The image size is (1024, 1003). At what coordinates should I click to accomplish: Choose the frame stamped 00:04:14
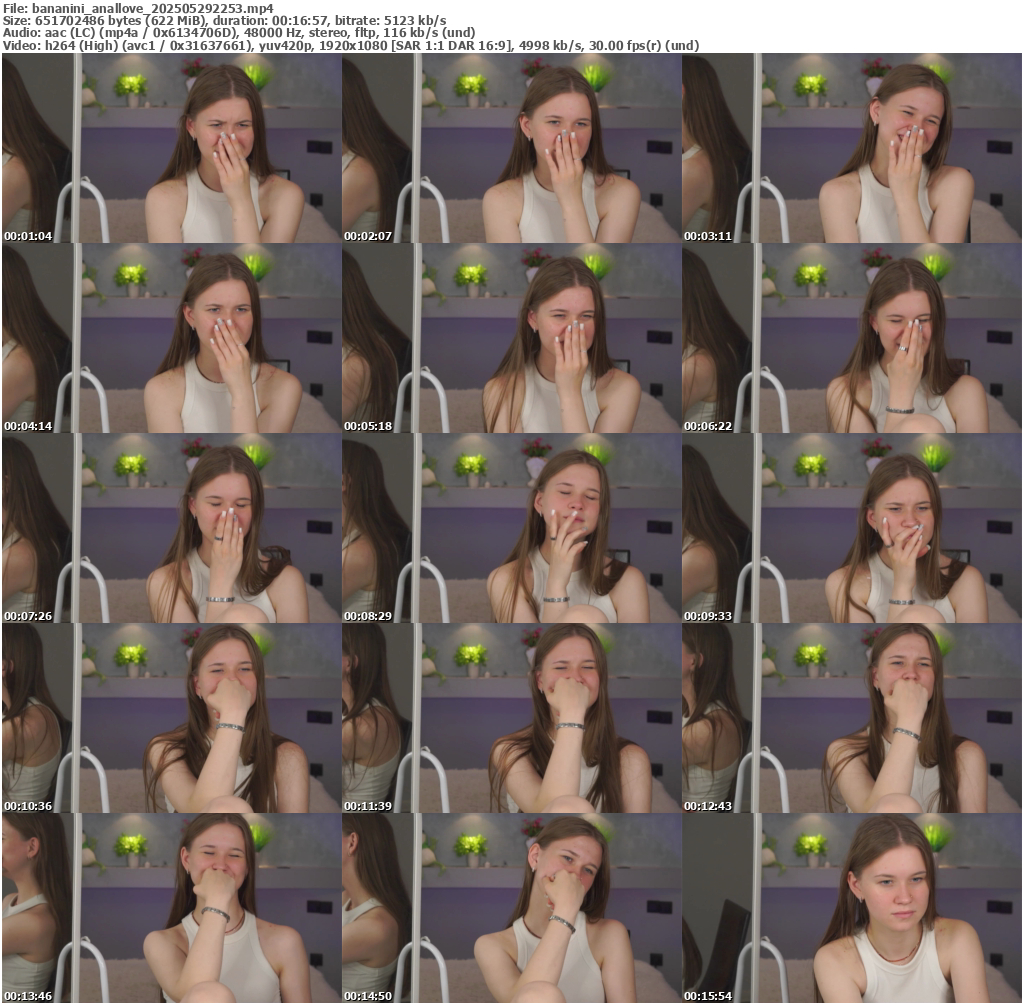171,338
